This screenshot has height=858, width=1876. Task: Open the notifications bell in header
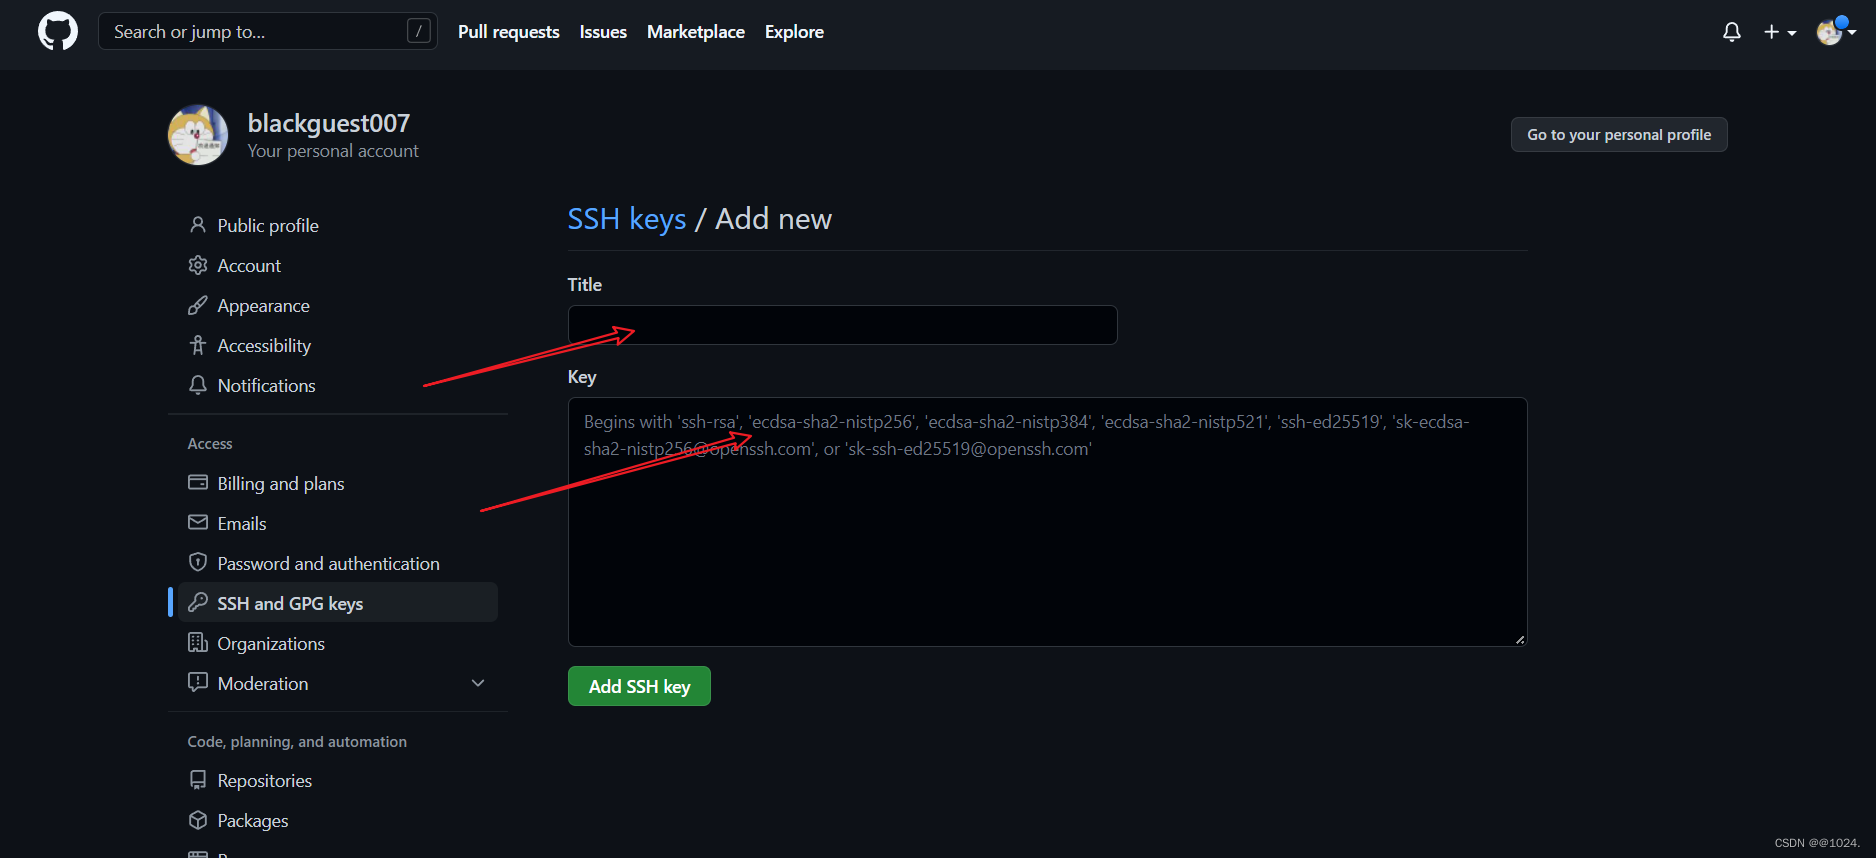click(1732, 32)
